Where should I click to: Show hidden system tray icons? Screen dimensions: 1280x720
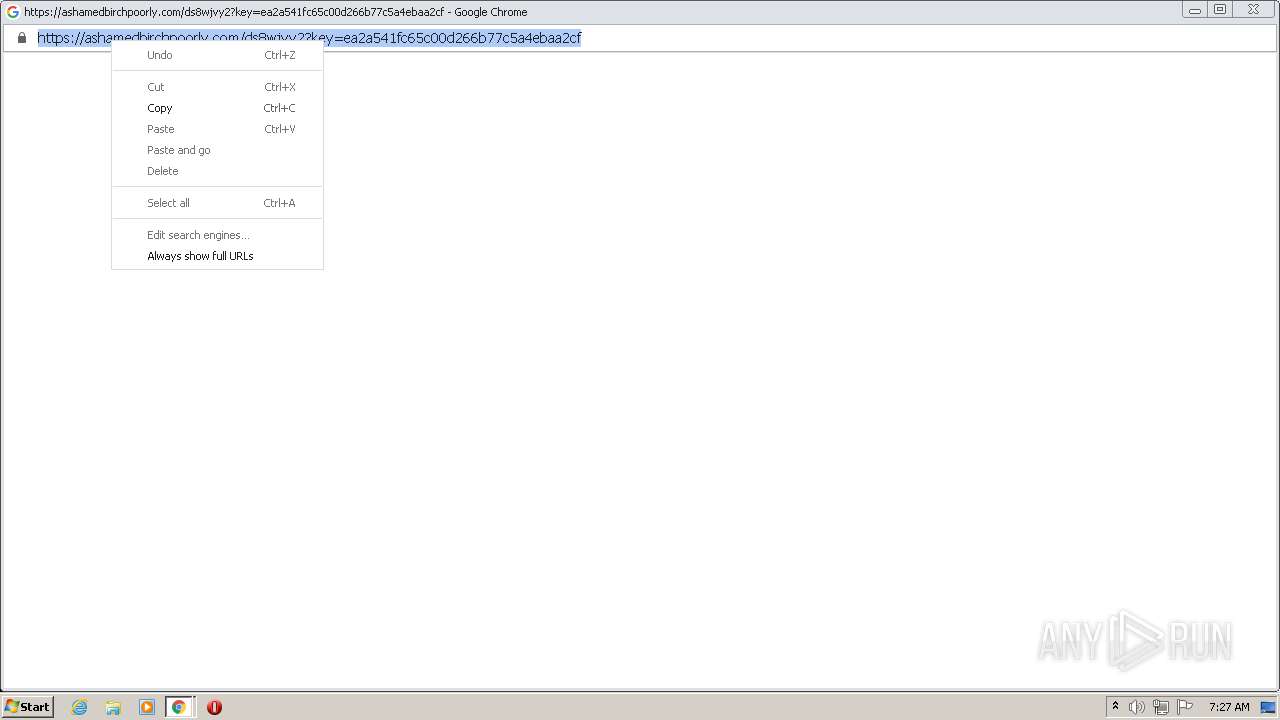tap(1116, 707)
